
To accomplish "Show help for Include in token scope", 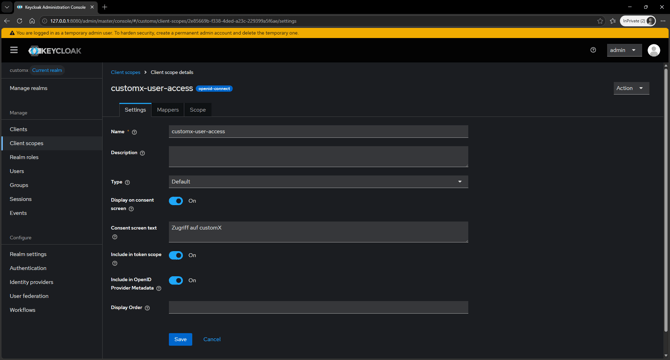I will coord(115,263).
